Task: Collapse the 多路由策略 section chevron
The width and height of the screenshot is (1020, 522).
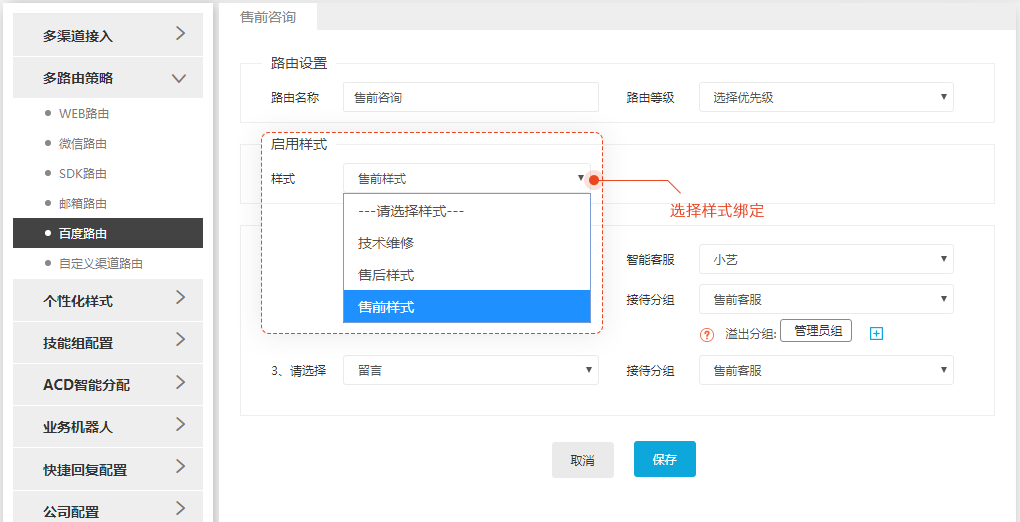Action: tap(179, 79)
